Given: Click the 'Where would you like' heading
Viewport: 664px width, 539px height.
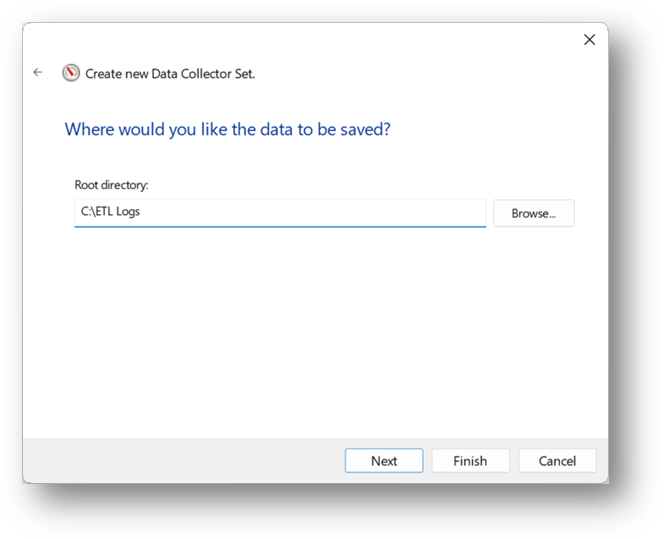Looking at the screenshot, I should [x=227, y=130].
